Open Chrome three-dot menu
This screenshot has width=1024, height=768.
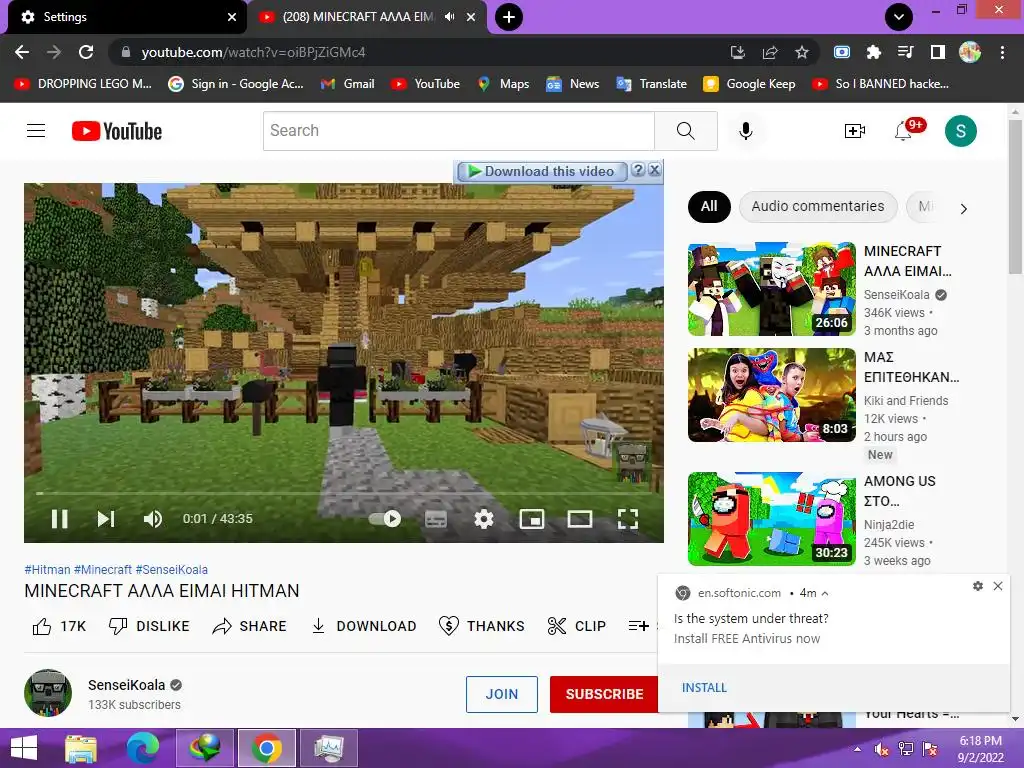[x=1002, y=52]
